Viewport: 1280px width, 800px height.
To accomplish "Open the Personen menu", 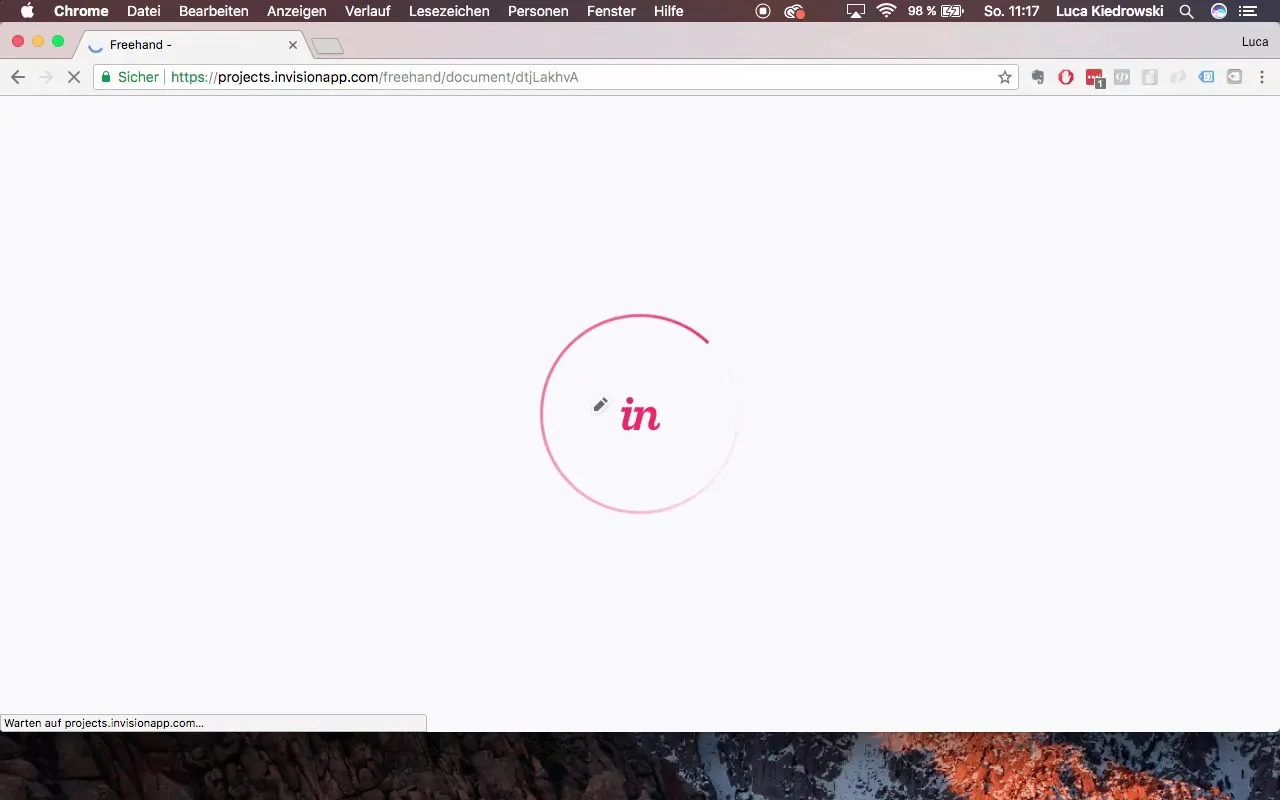I will pyautogui.click(x=538, y=11).
